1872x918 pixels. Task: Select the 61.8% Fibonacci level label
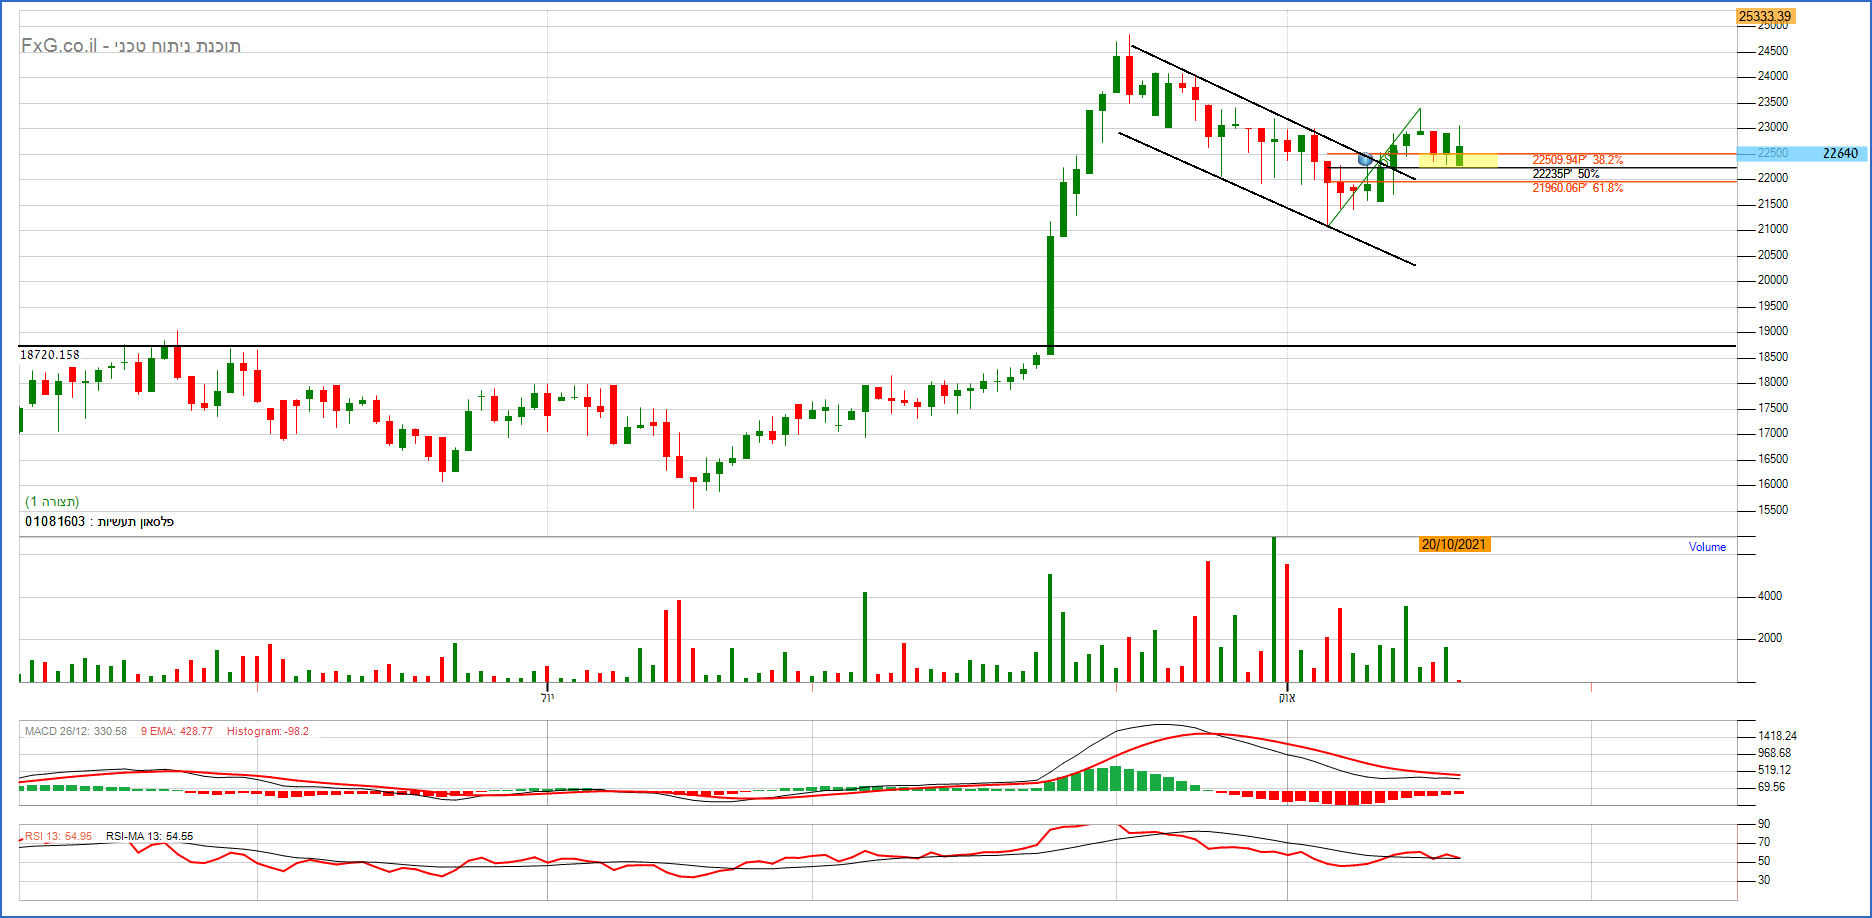pos(1577,188)
